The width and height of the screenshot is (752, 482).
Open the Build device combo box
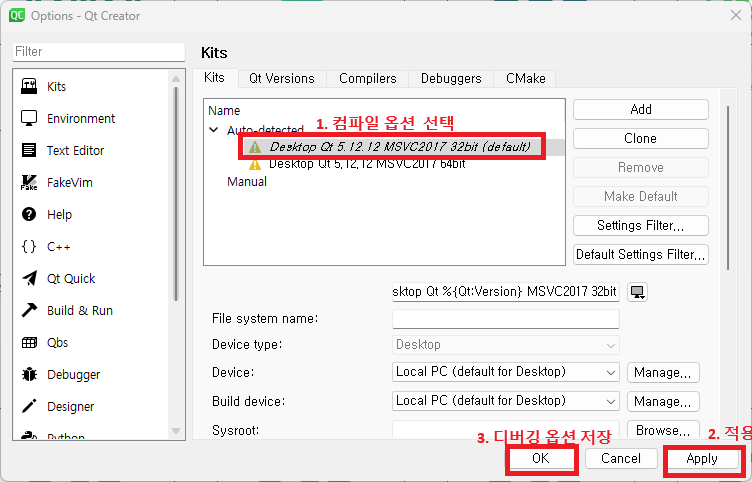click(x=505, y=401)
